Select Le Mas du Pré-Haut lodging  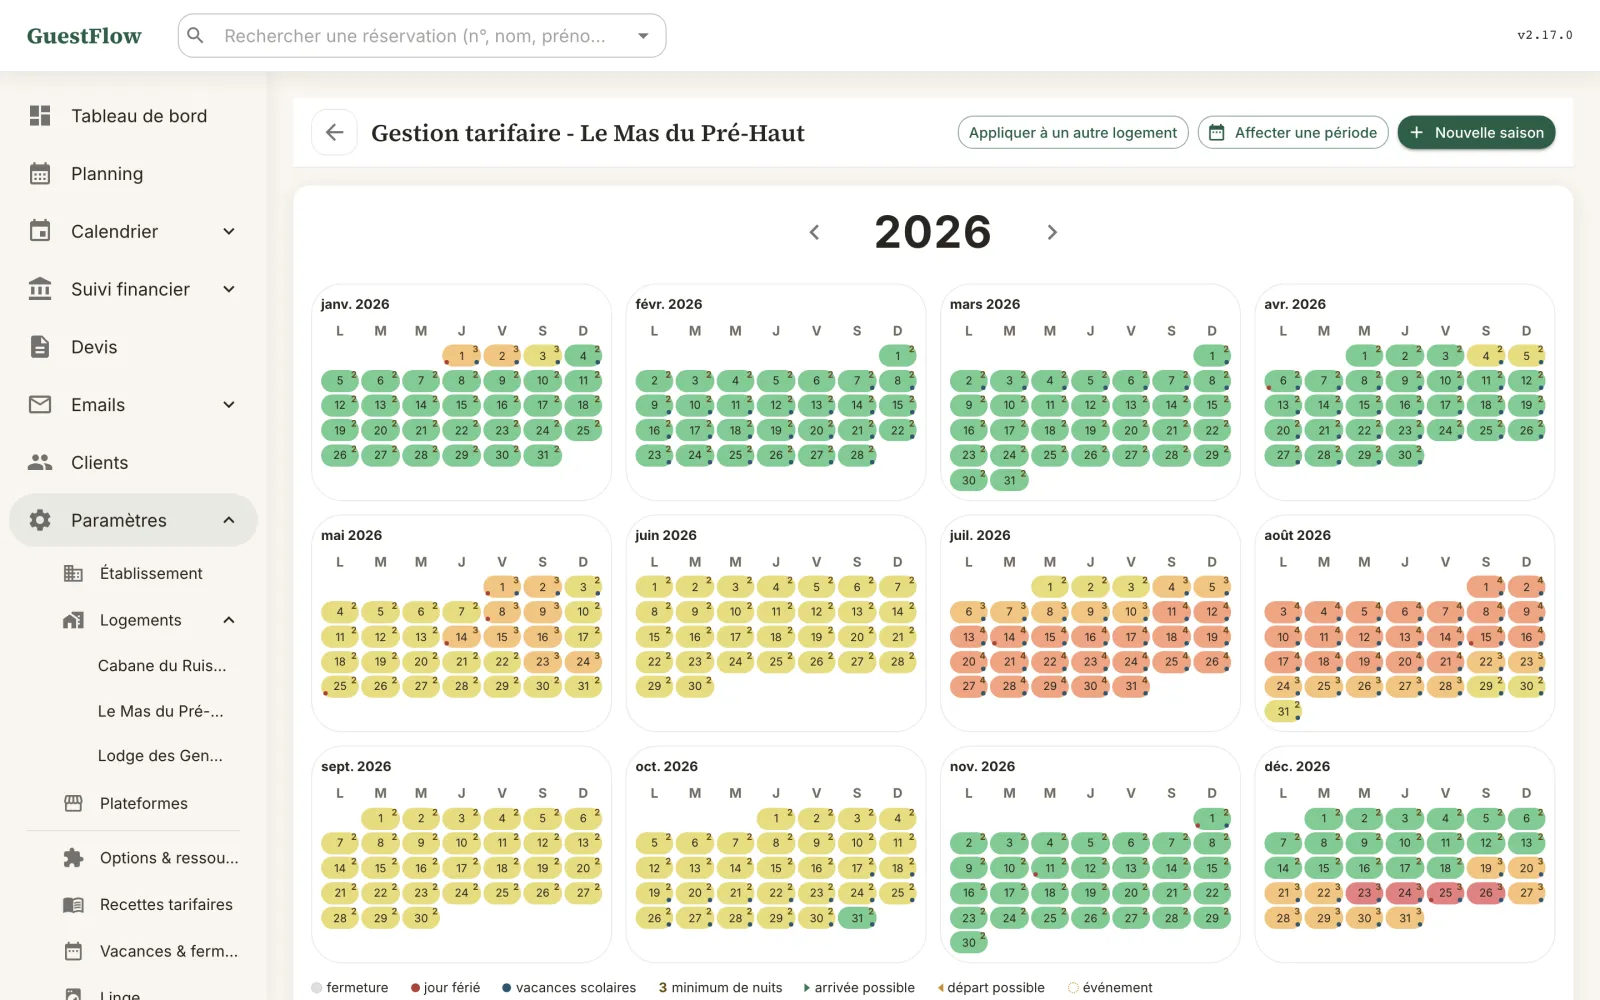coord(161,711)
